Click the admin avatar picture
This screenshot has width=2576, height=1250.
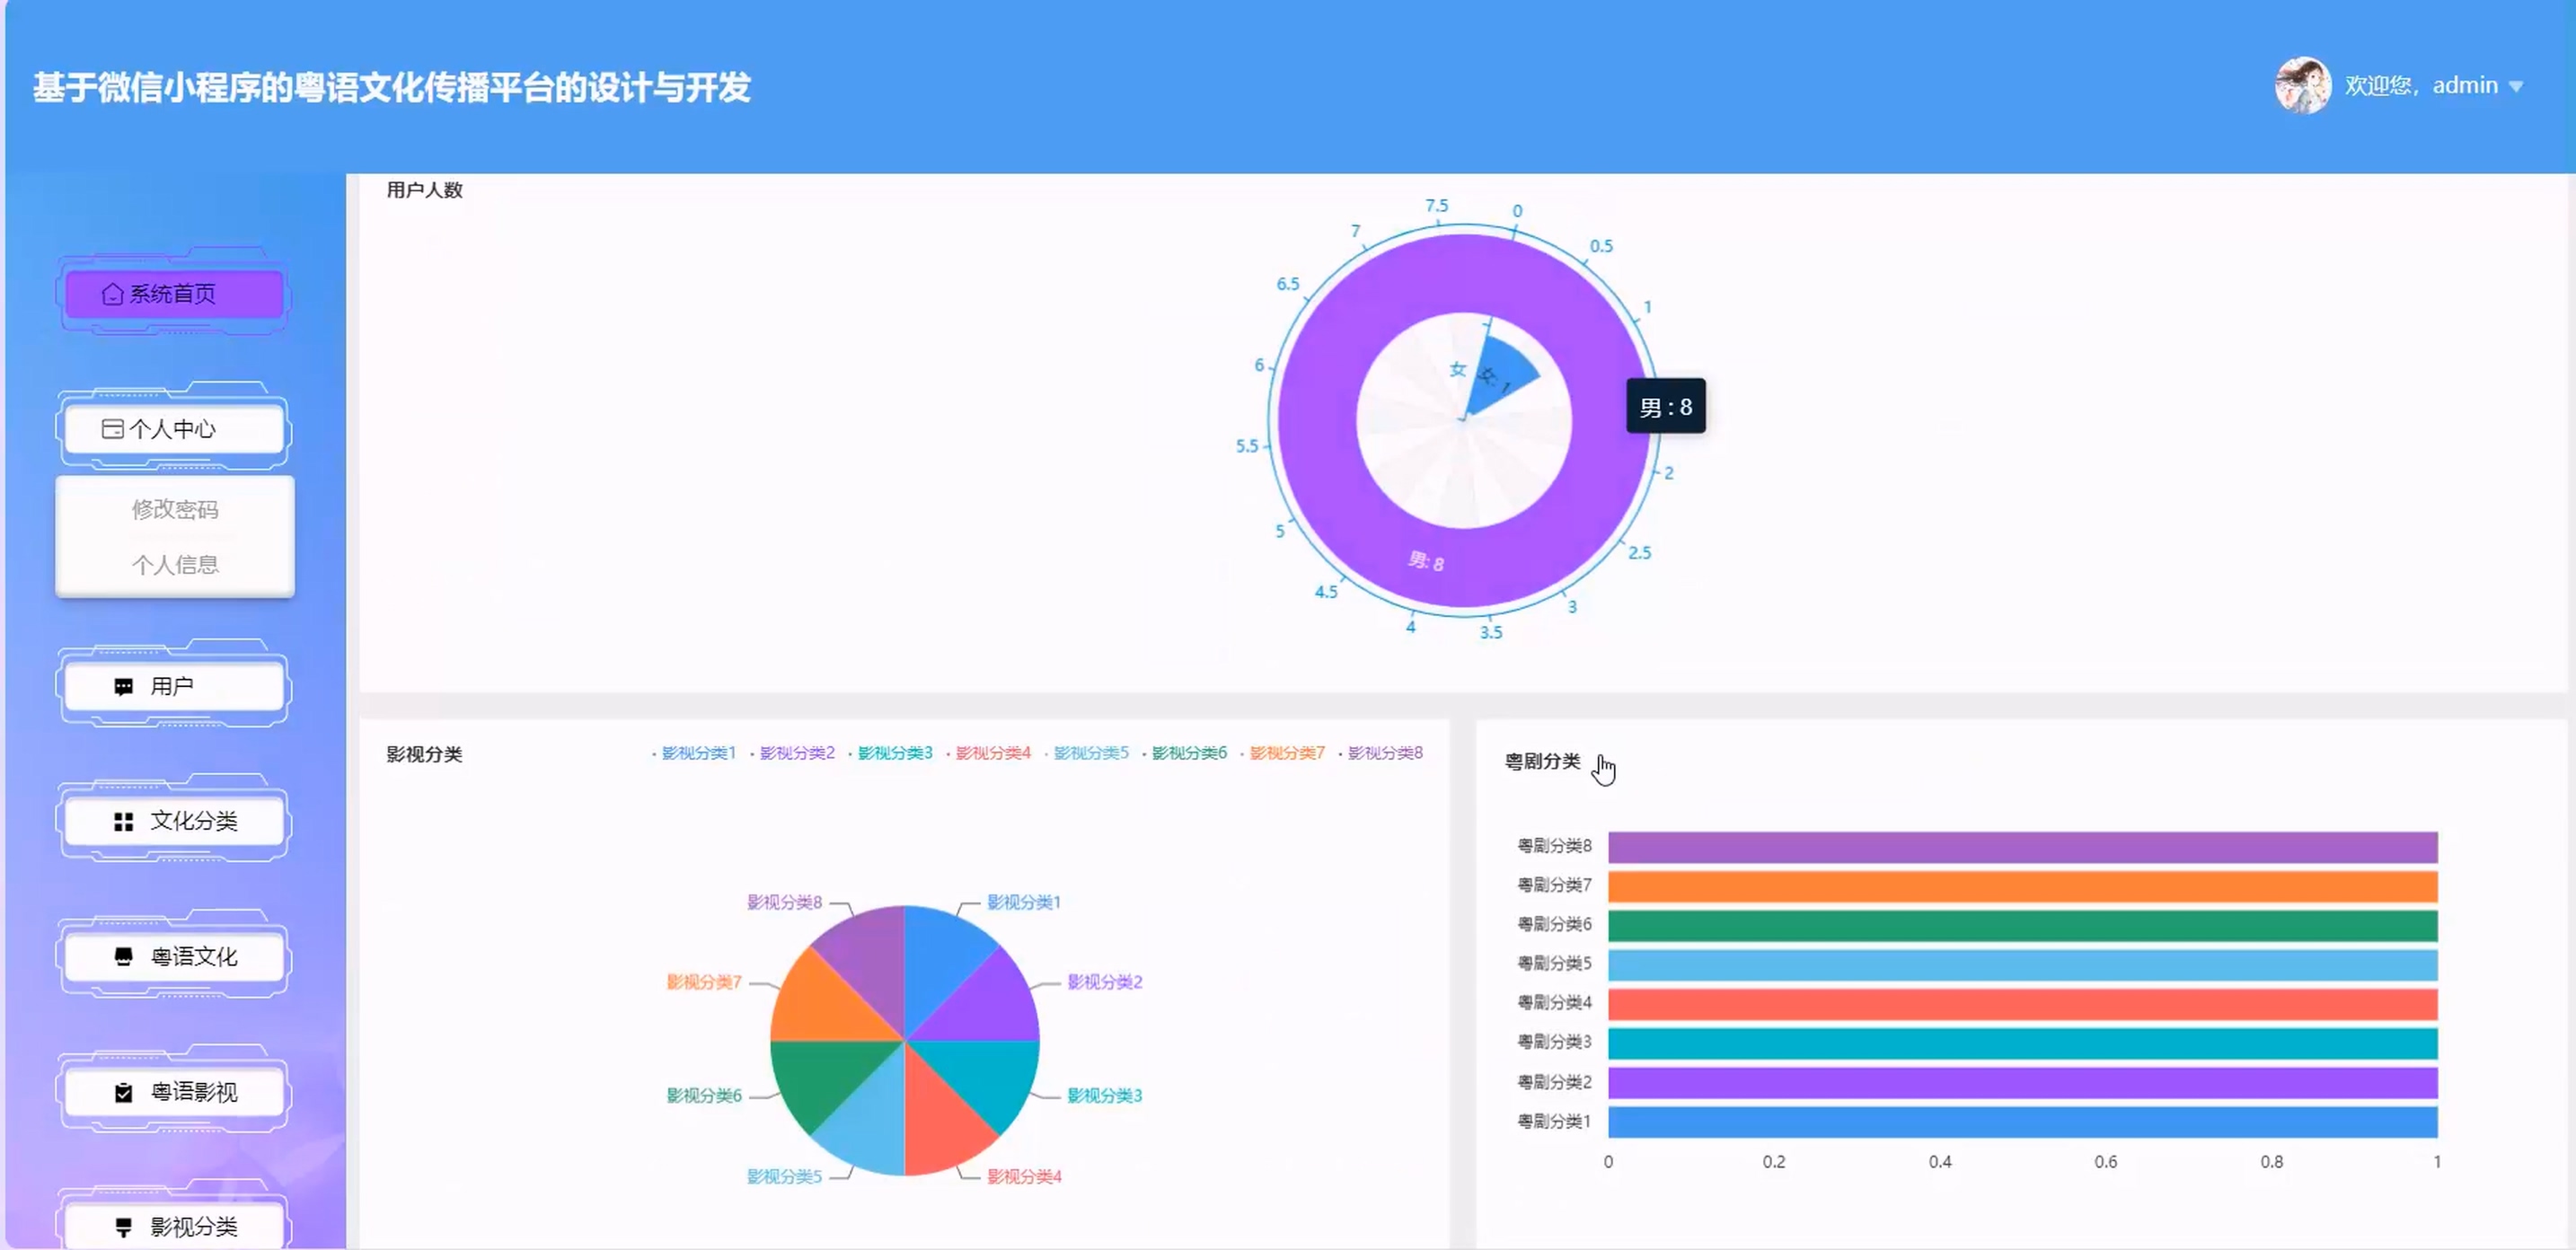coord(2302,86)
